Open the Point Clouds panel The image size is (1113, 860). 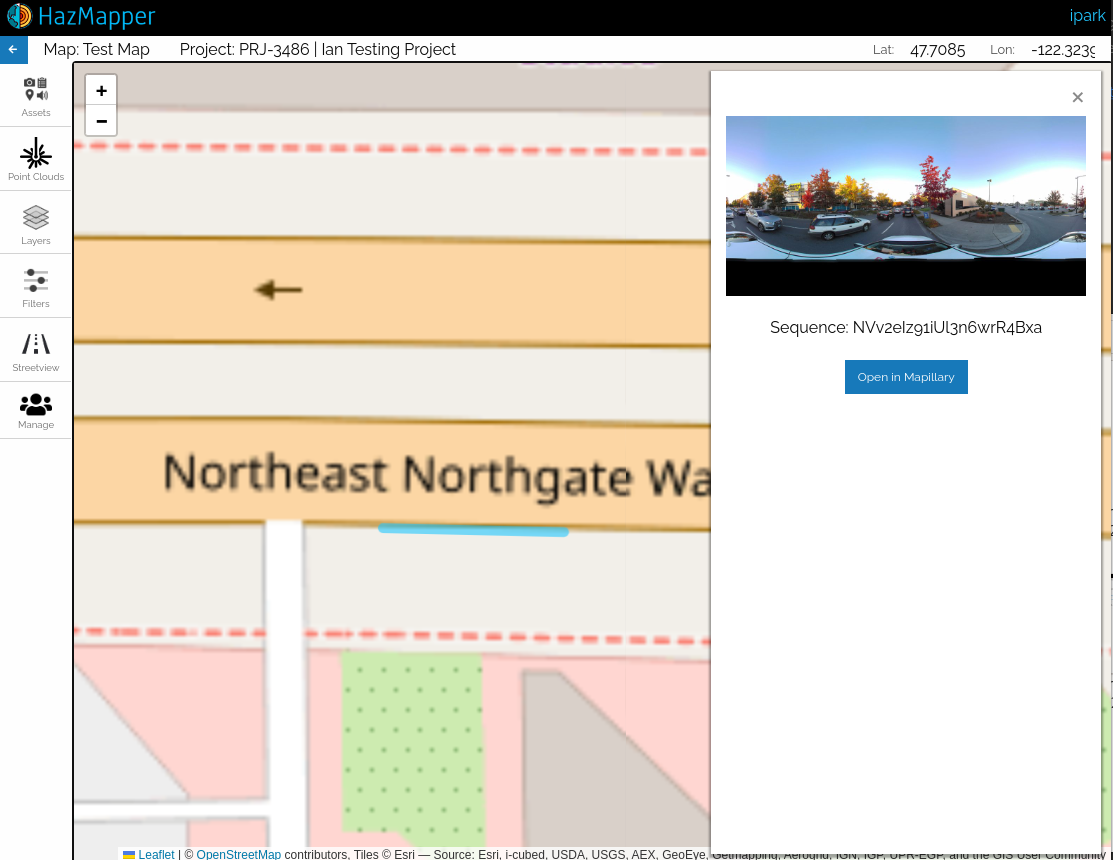click(36, 160)
